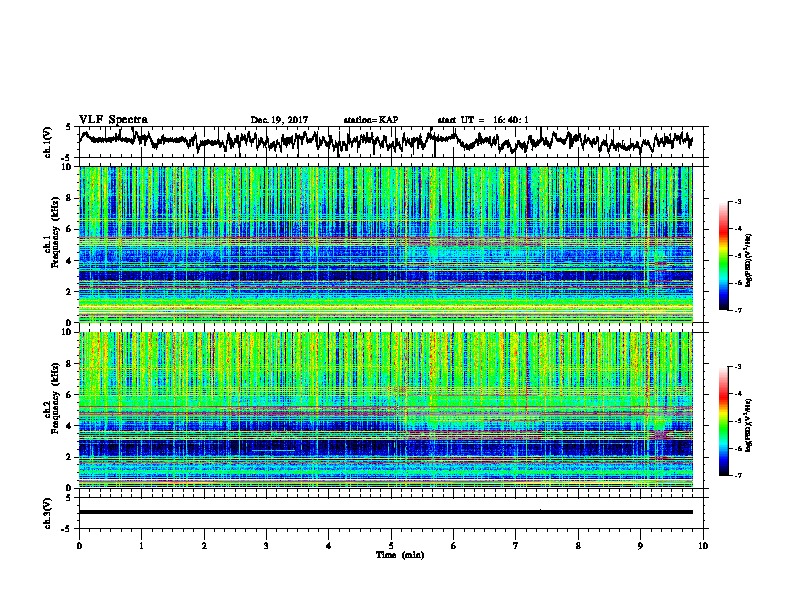Click the "-5" volt tick of ch.3(V) panel

pyautogui.click(x=67, y=529)
